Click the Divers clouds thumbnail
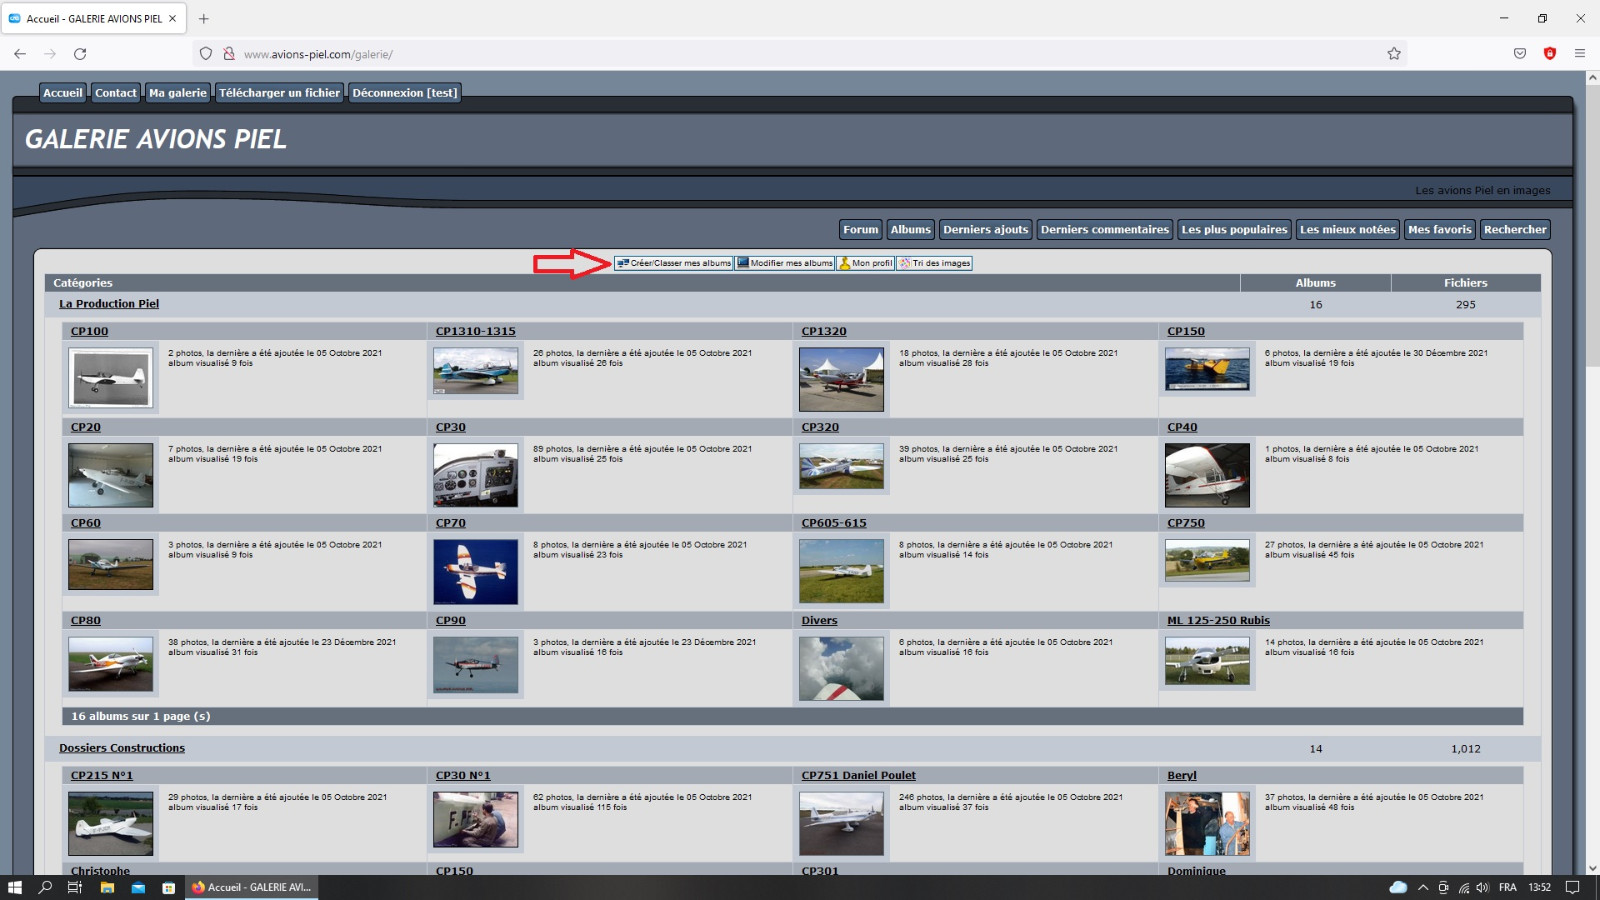Viewport: 1600px width, 900px height. click(x=842, y=668)
